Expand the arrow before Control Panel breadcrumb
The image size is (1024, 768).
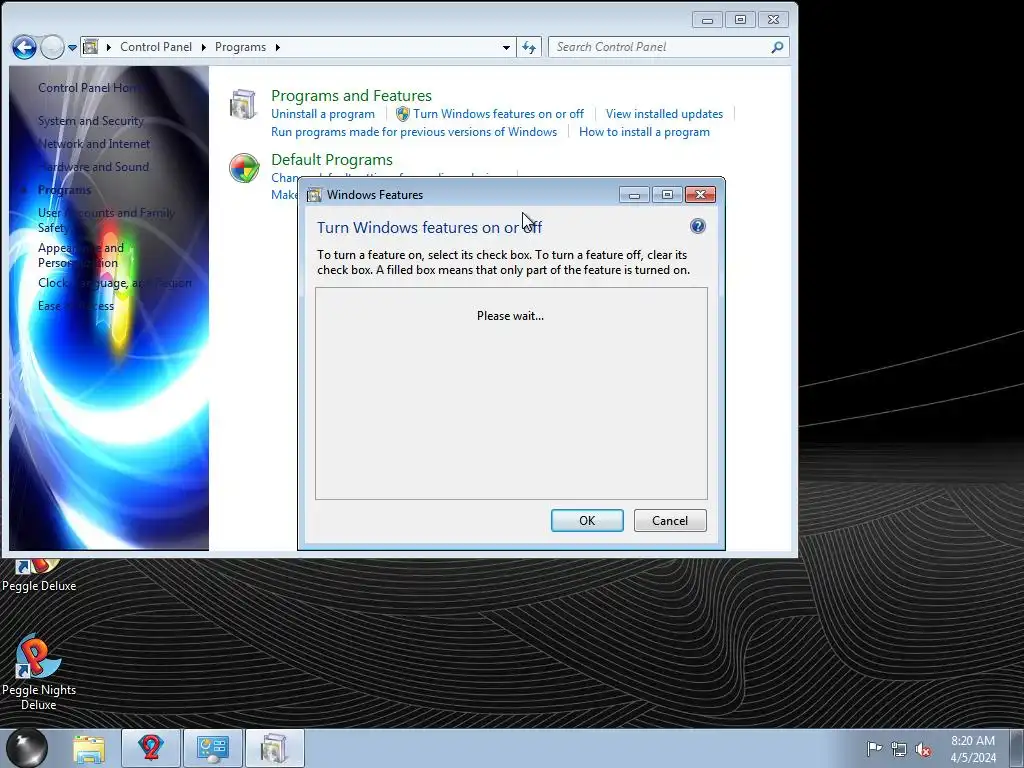point(108,47)
